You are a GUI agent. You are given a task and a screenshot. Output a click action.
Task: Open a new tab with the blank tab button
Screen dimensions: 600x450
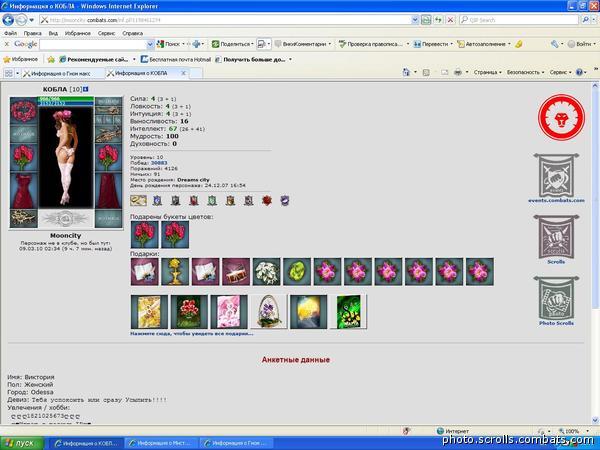click(196, 73)
